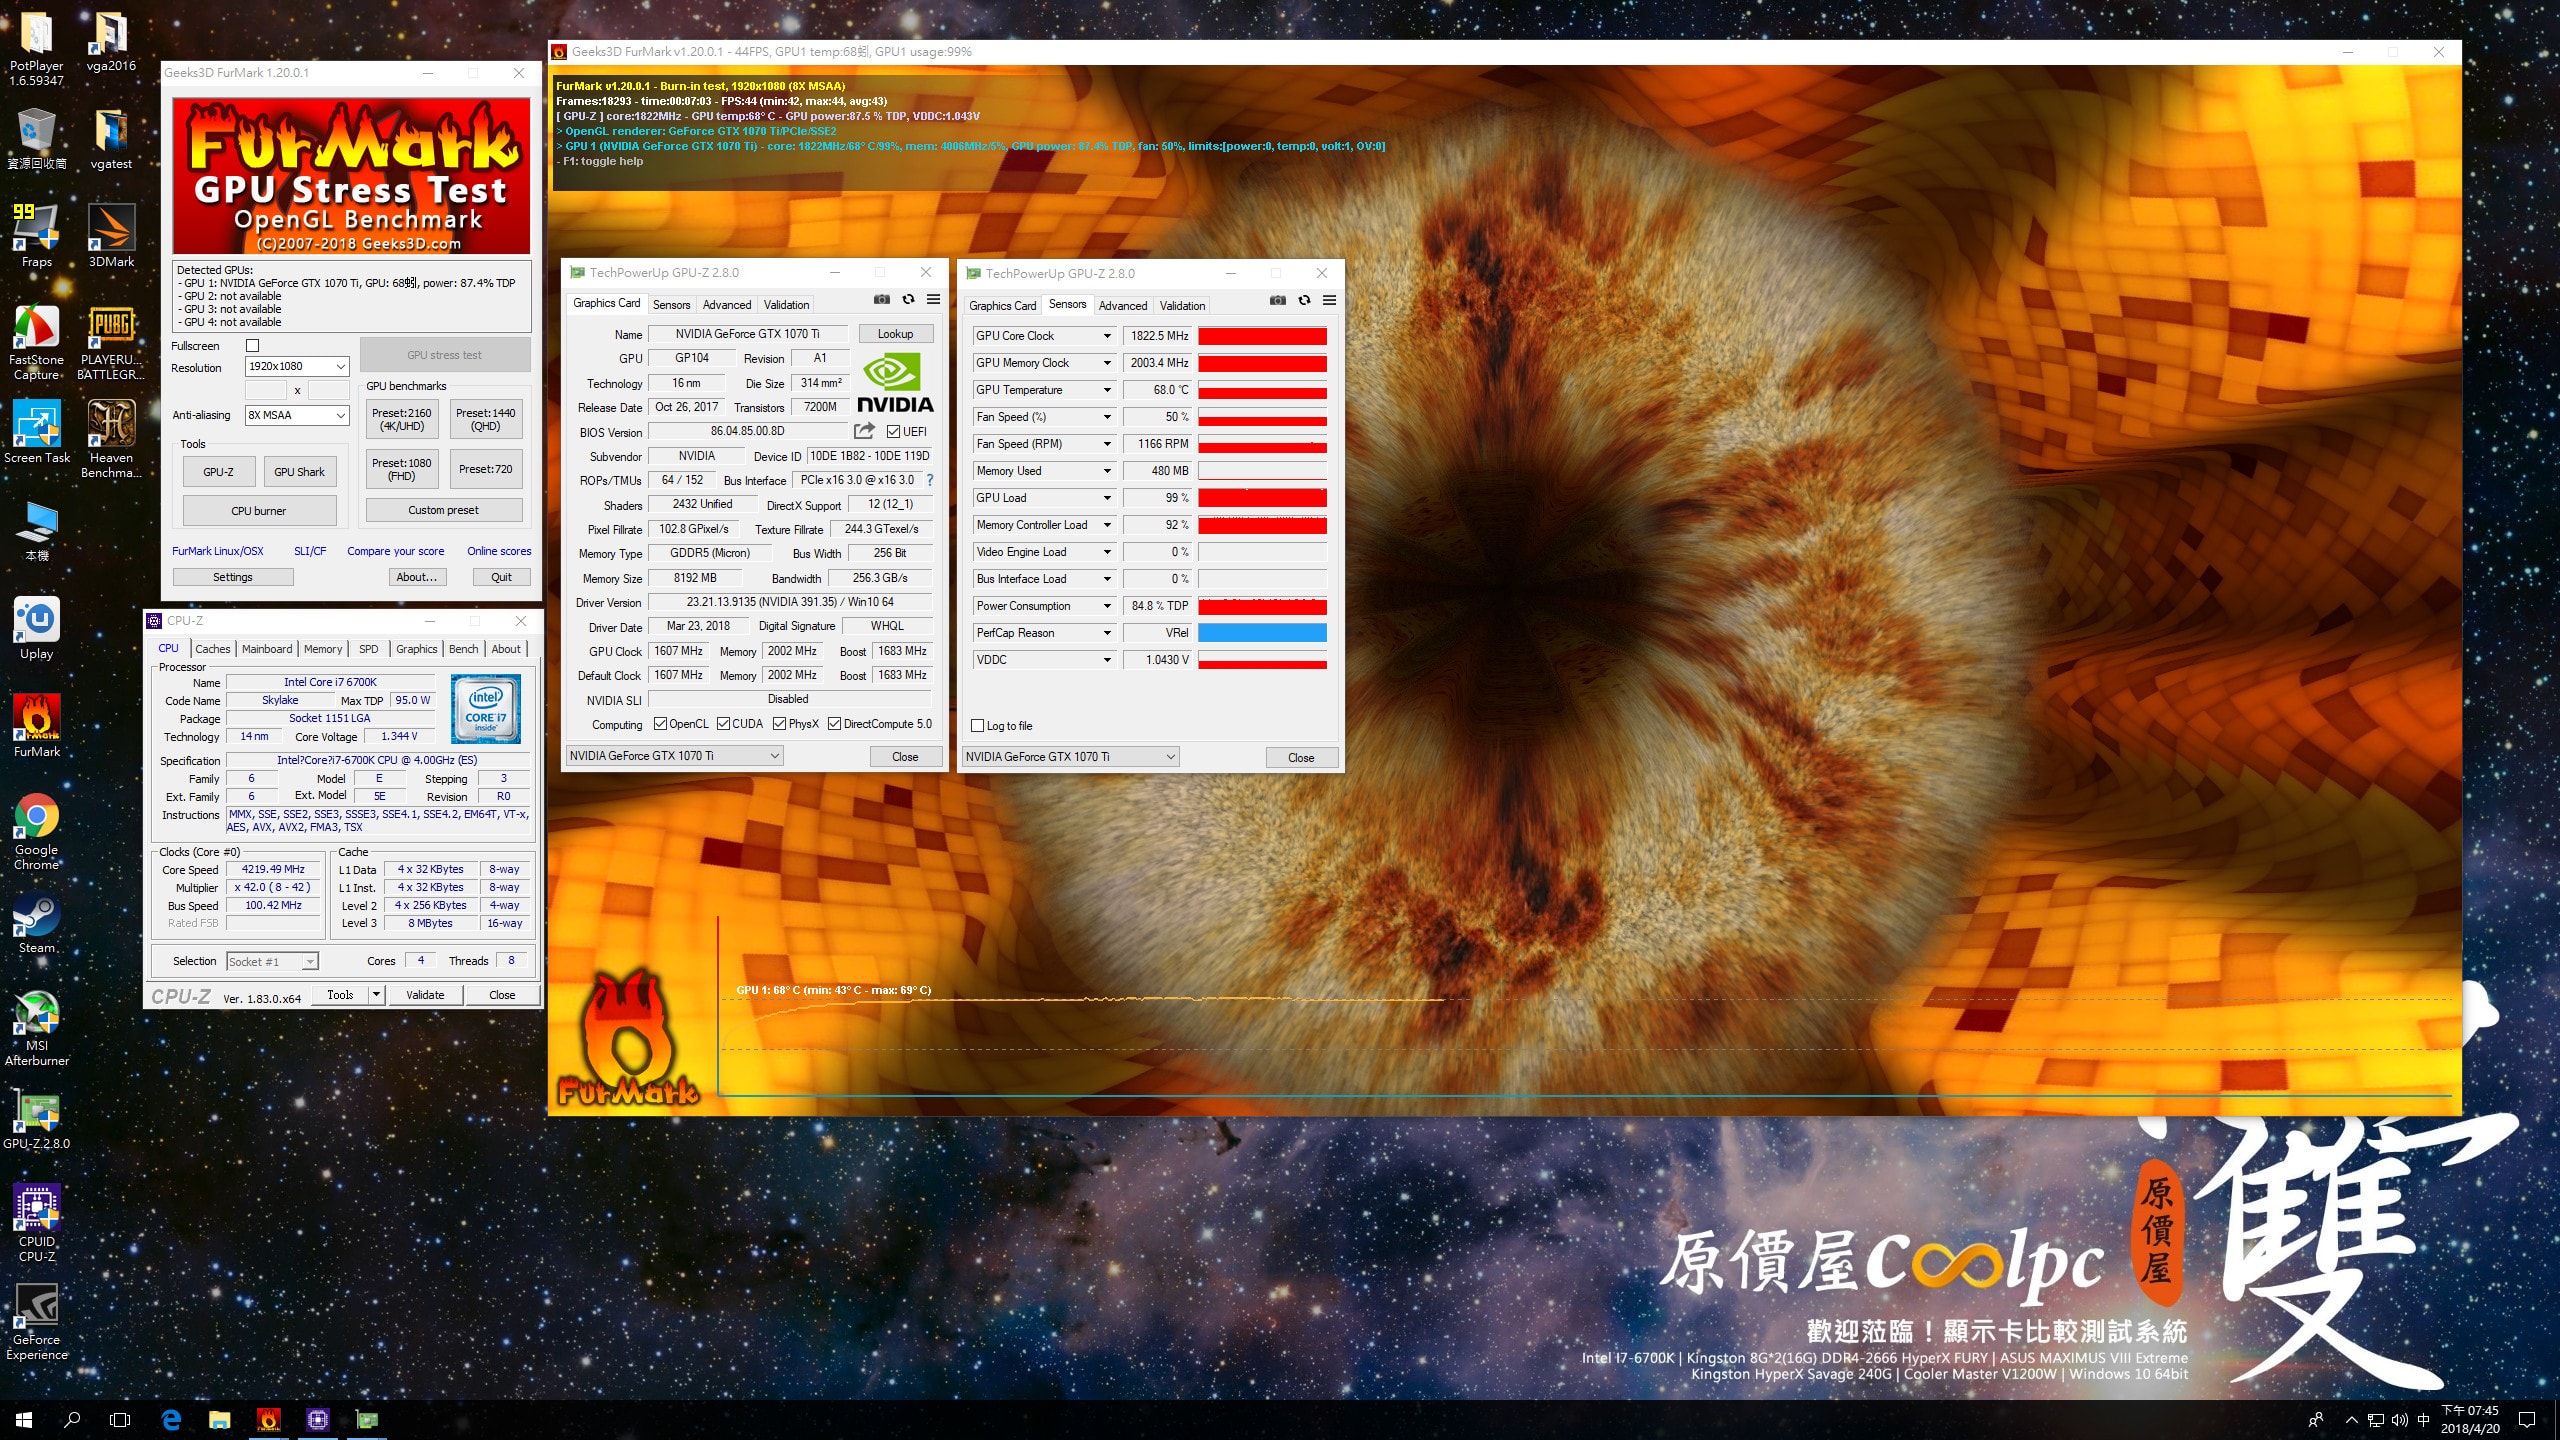Open Steam desktop icon
The height and width of the screenshot is (1440, 2560).
[x=37, y=922]
